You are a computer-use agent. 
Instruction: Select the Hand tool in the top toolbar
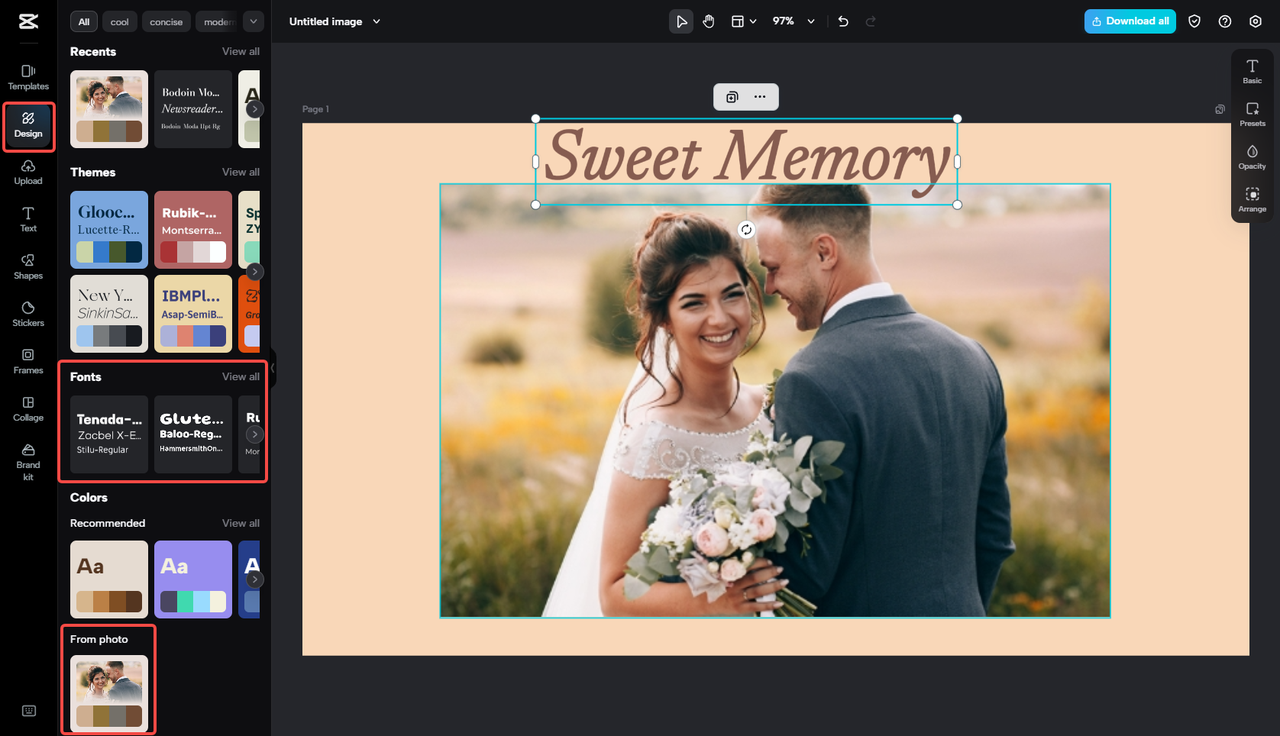(708, 21)
